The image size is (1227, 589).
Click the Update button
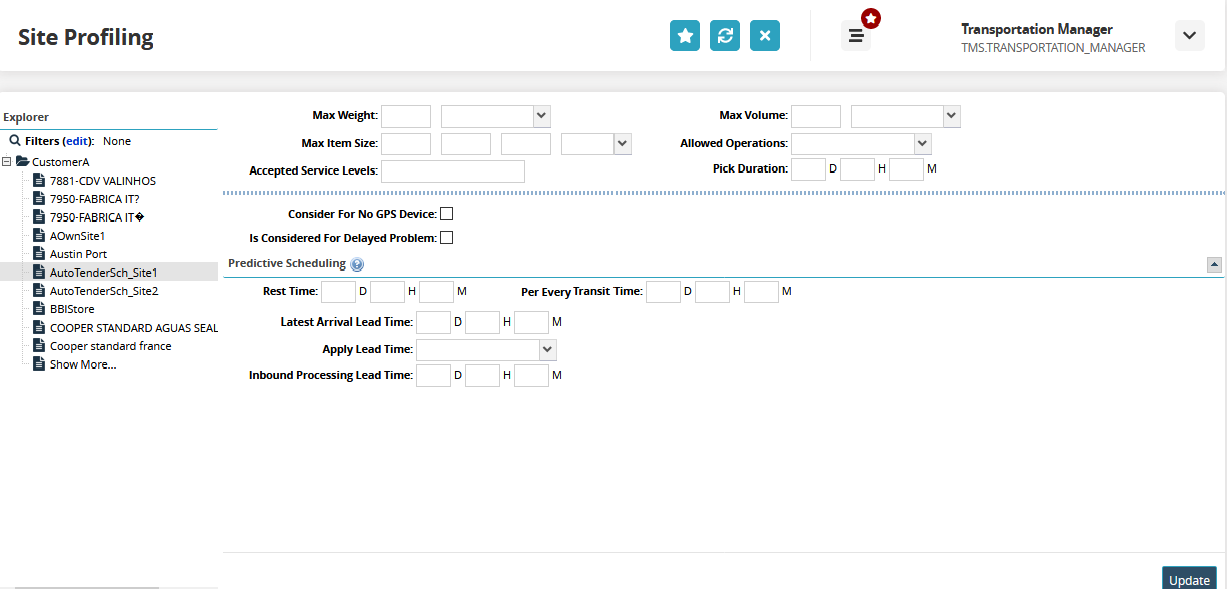tap(1189, 580)
